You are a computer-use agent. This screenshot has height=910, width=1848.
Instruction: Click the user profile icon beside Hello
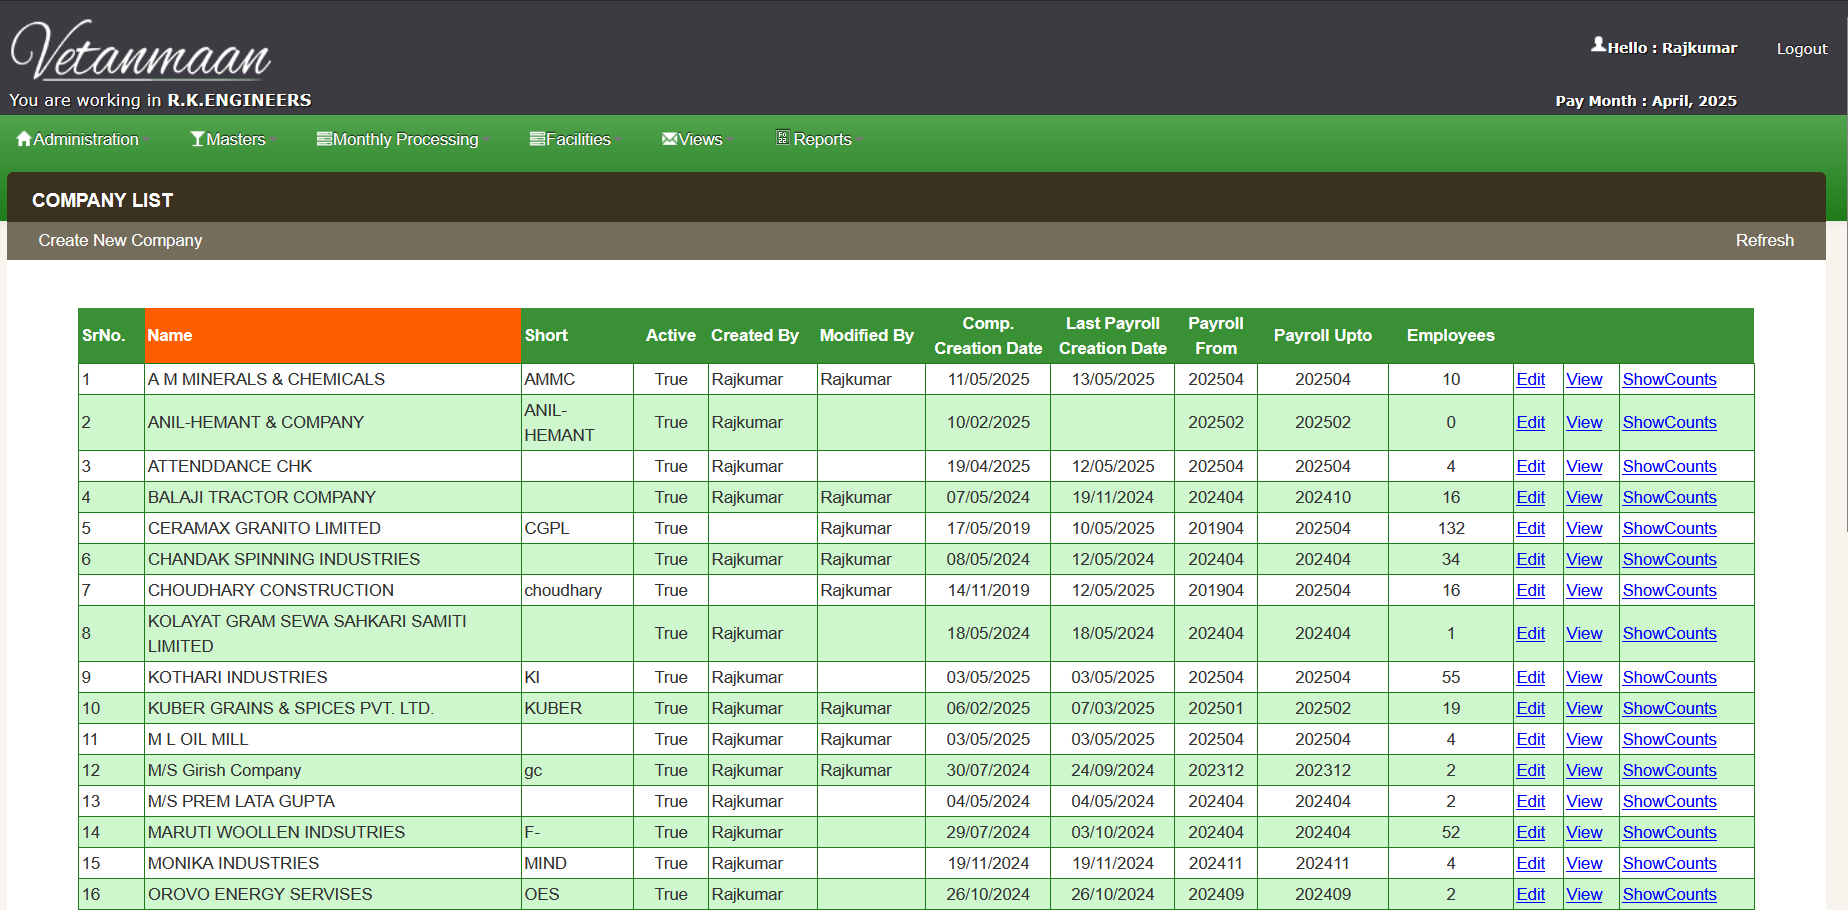(x=1598, y=45)
